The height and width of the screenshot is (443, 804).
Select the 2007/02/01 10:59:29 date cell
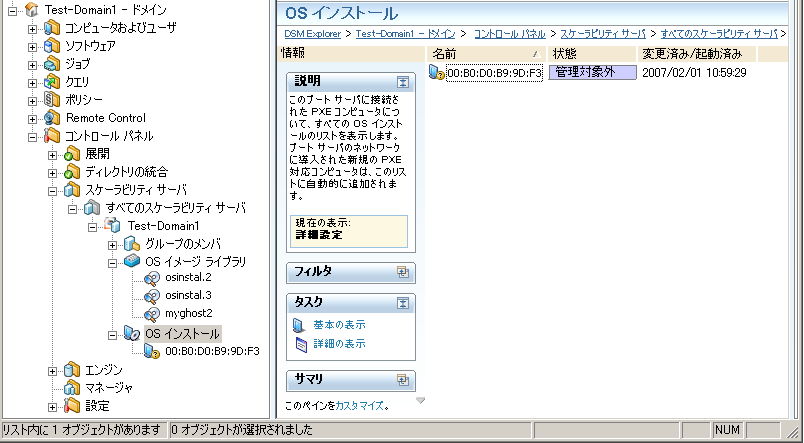[x=694, y=73]
